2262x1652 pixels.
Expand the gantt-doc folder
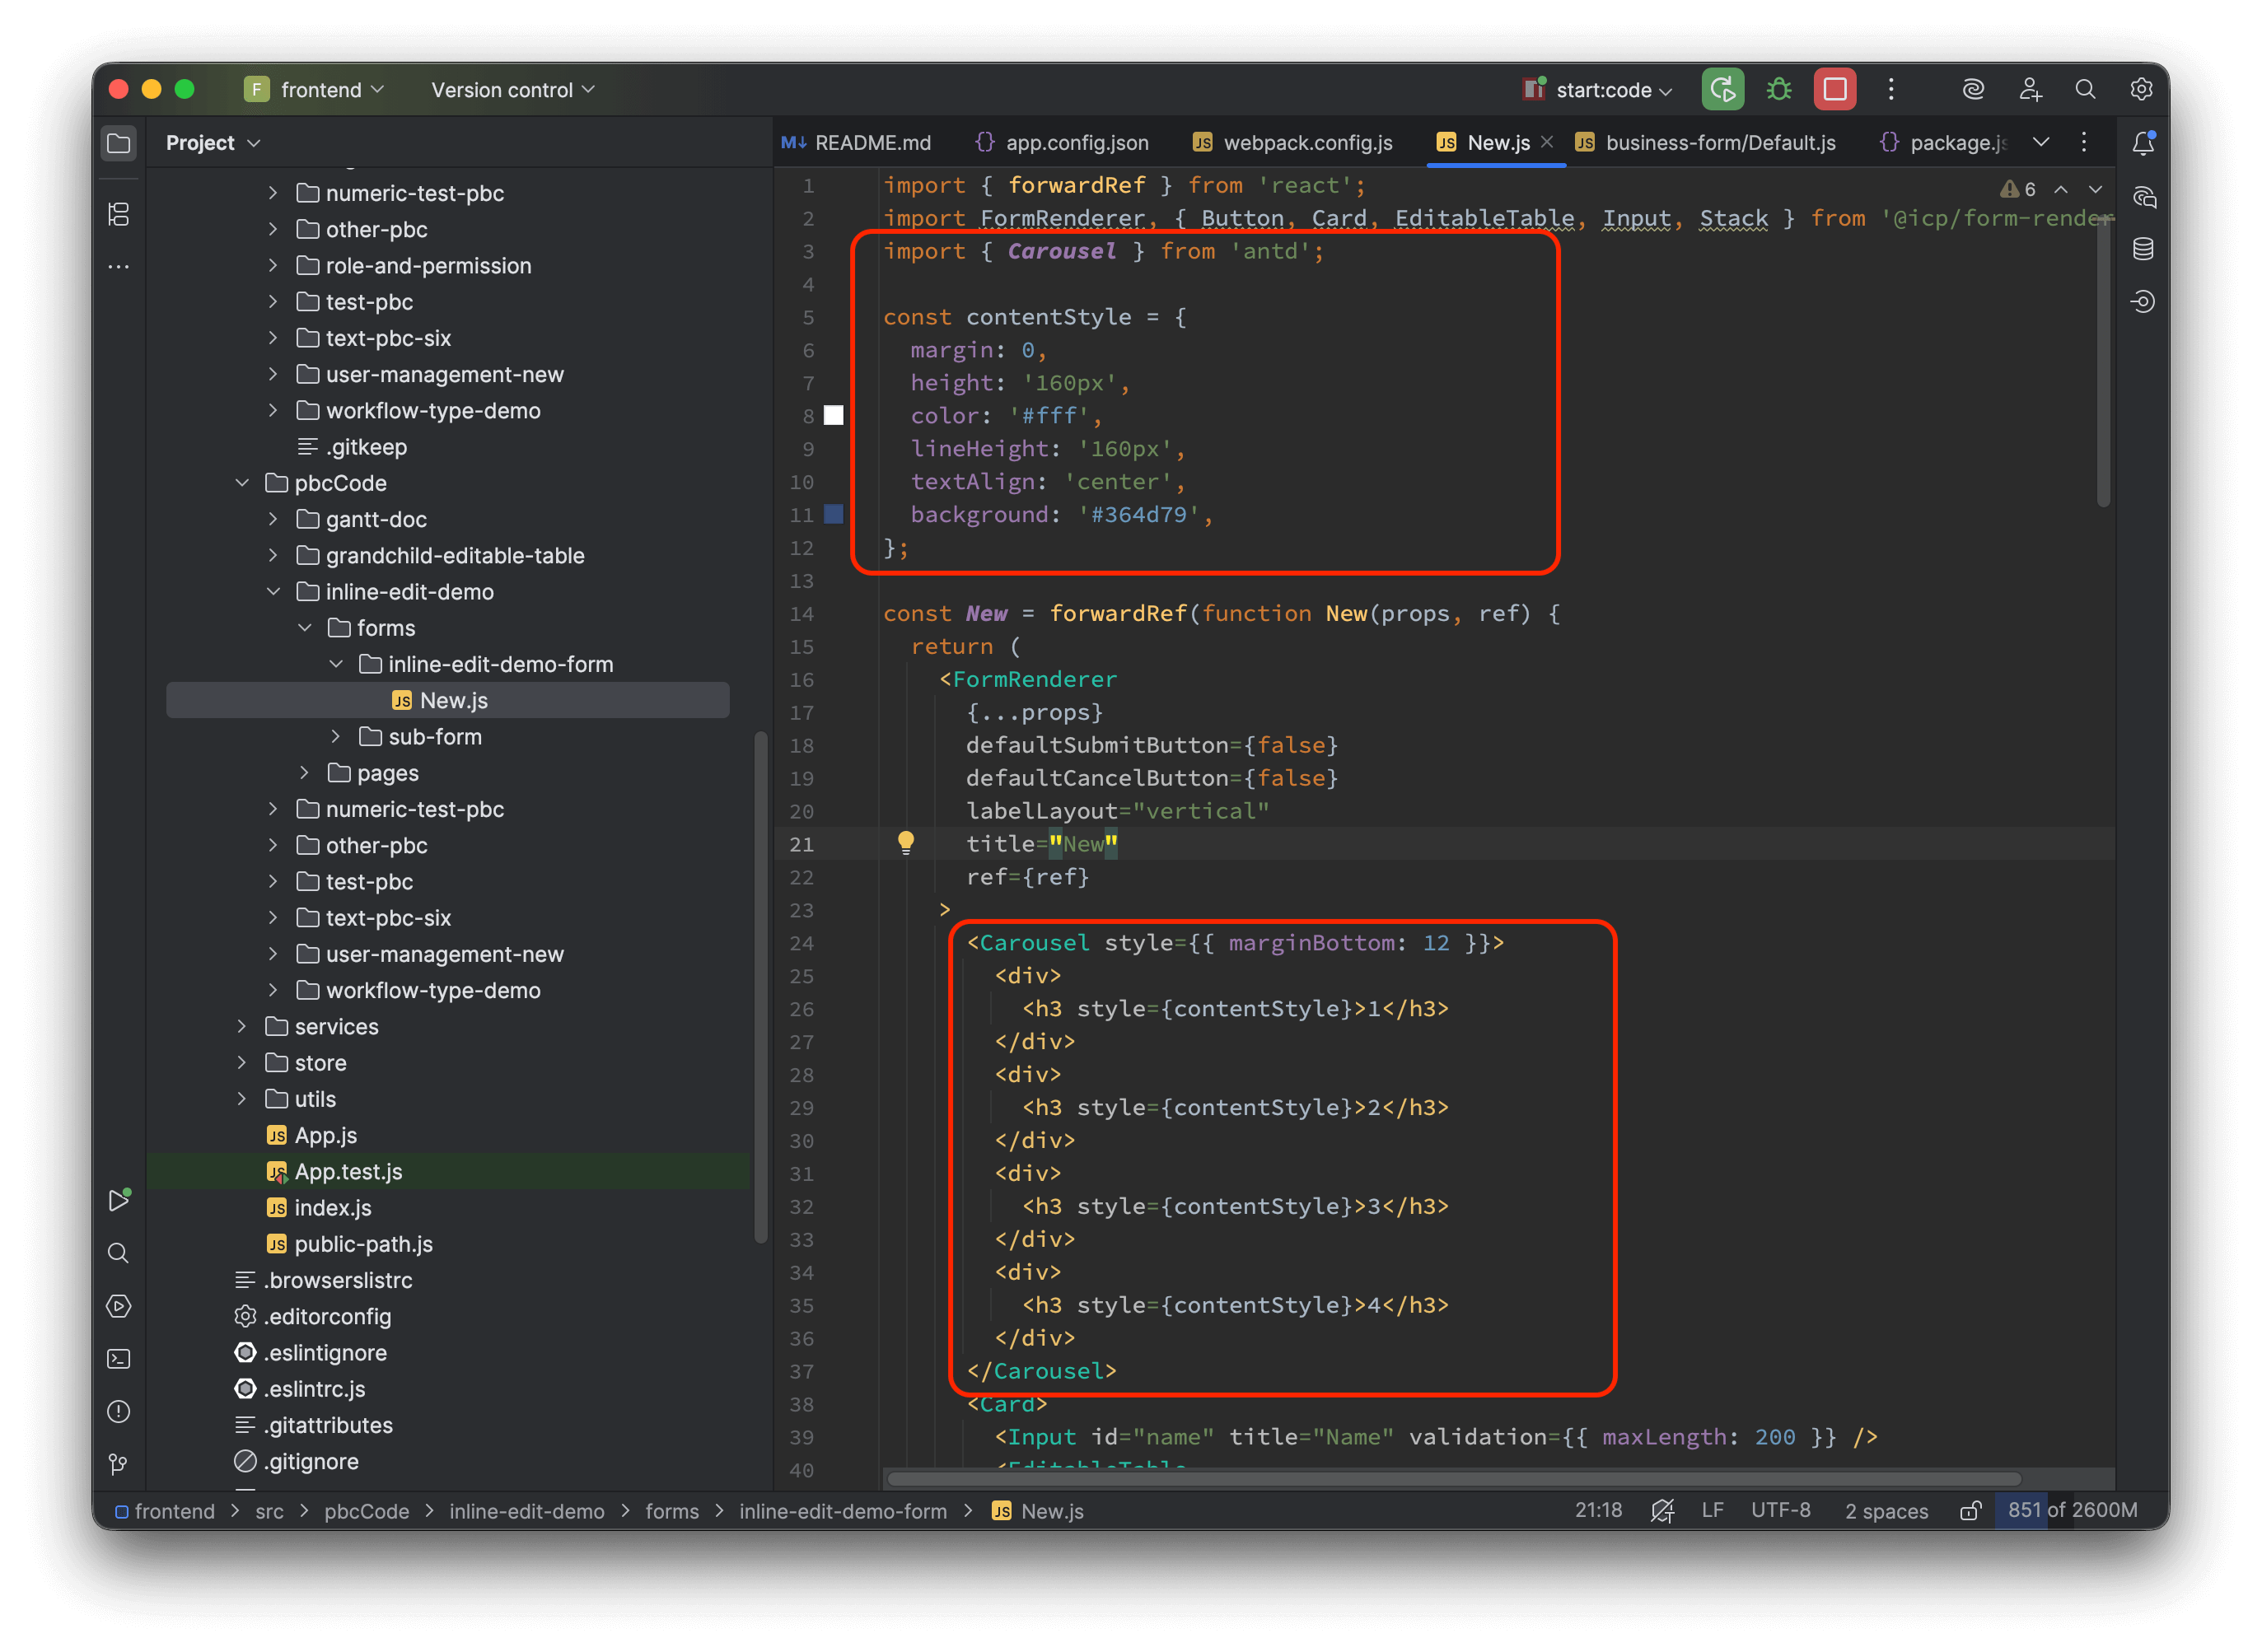[273, 520]
